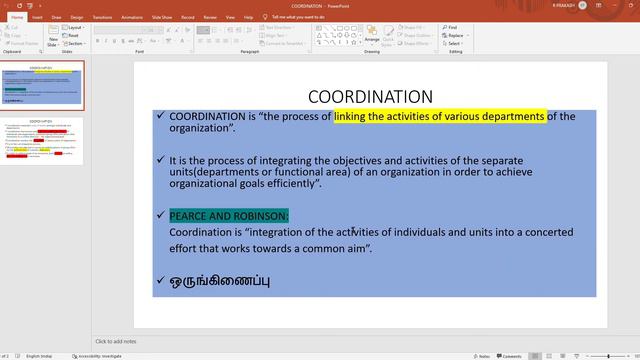Open the View tab
The width and height of the screenshot is (640, 360).
[230, 18]
